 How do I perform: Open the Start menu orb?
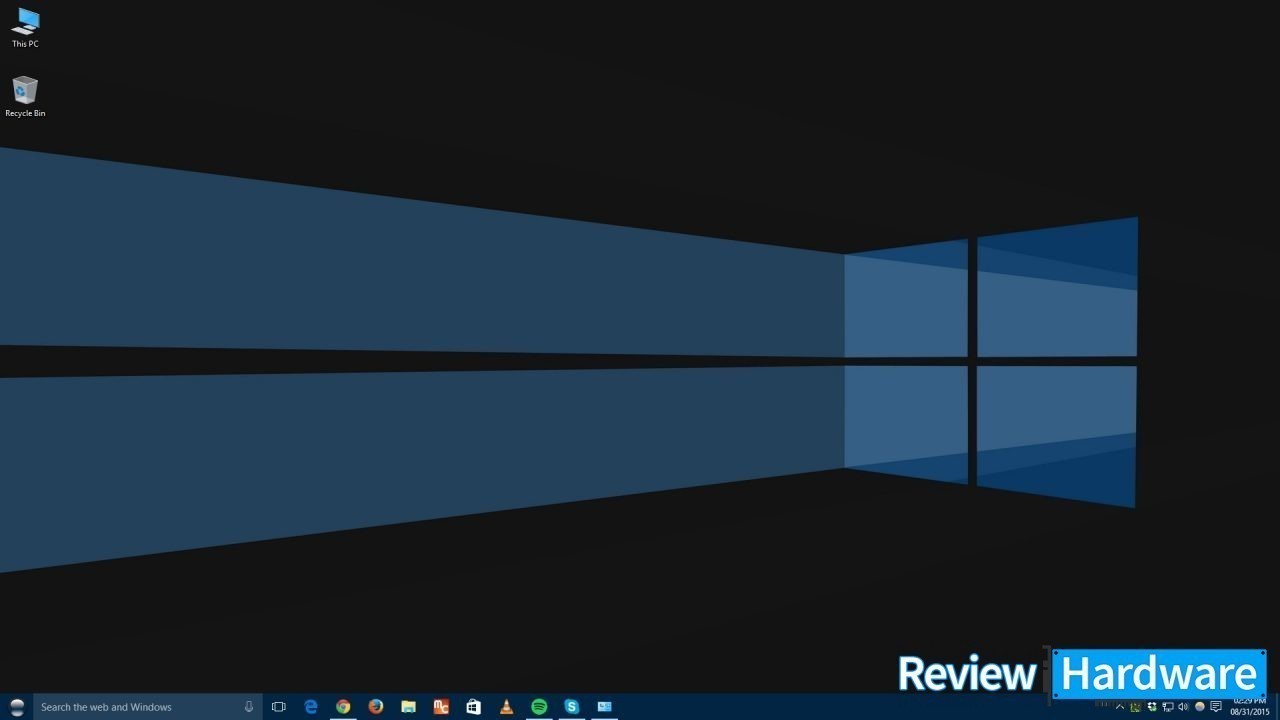(17, 707)
